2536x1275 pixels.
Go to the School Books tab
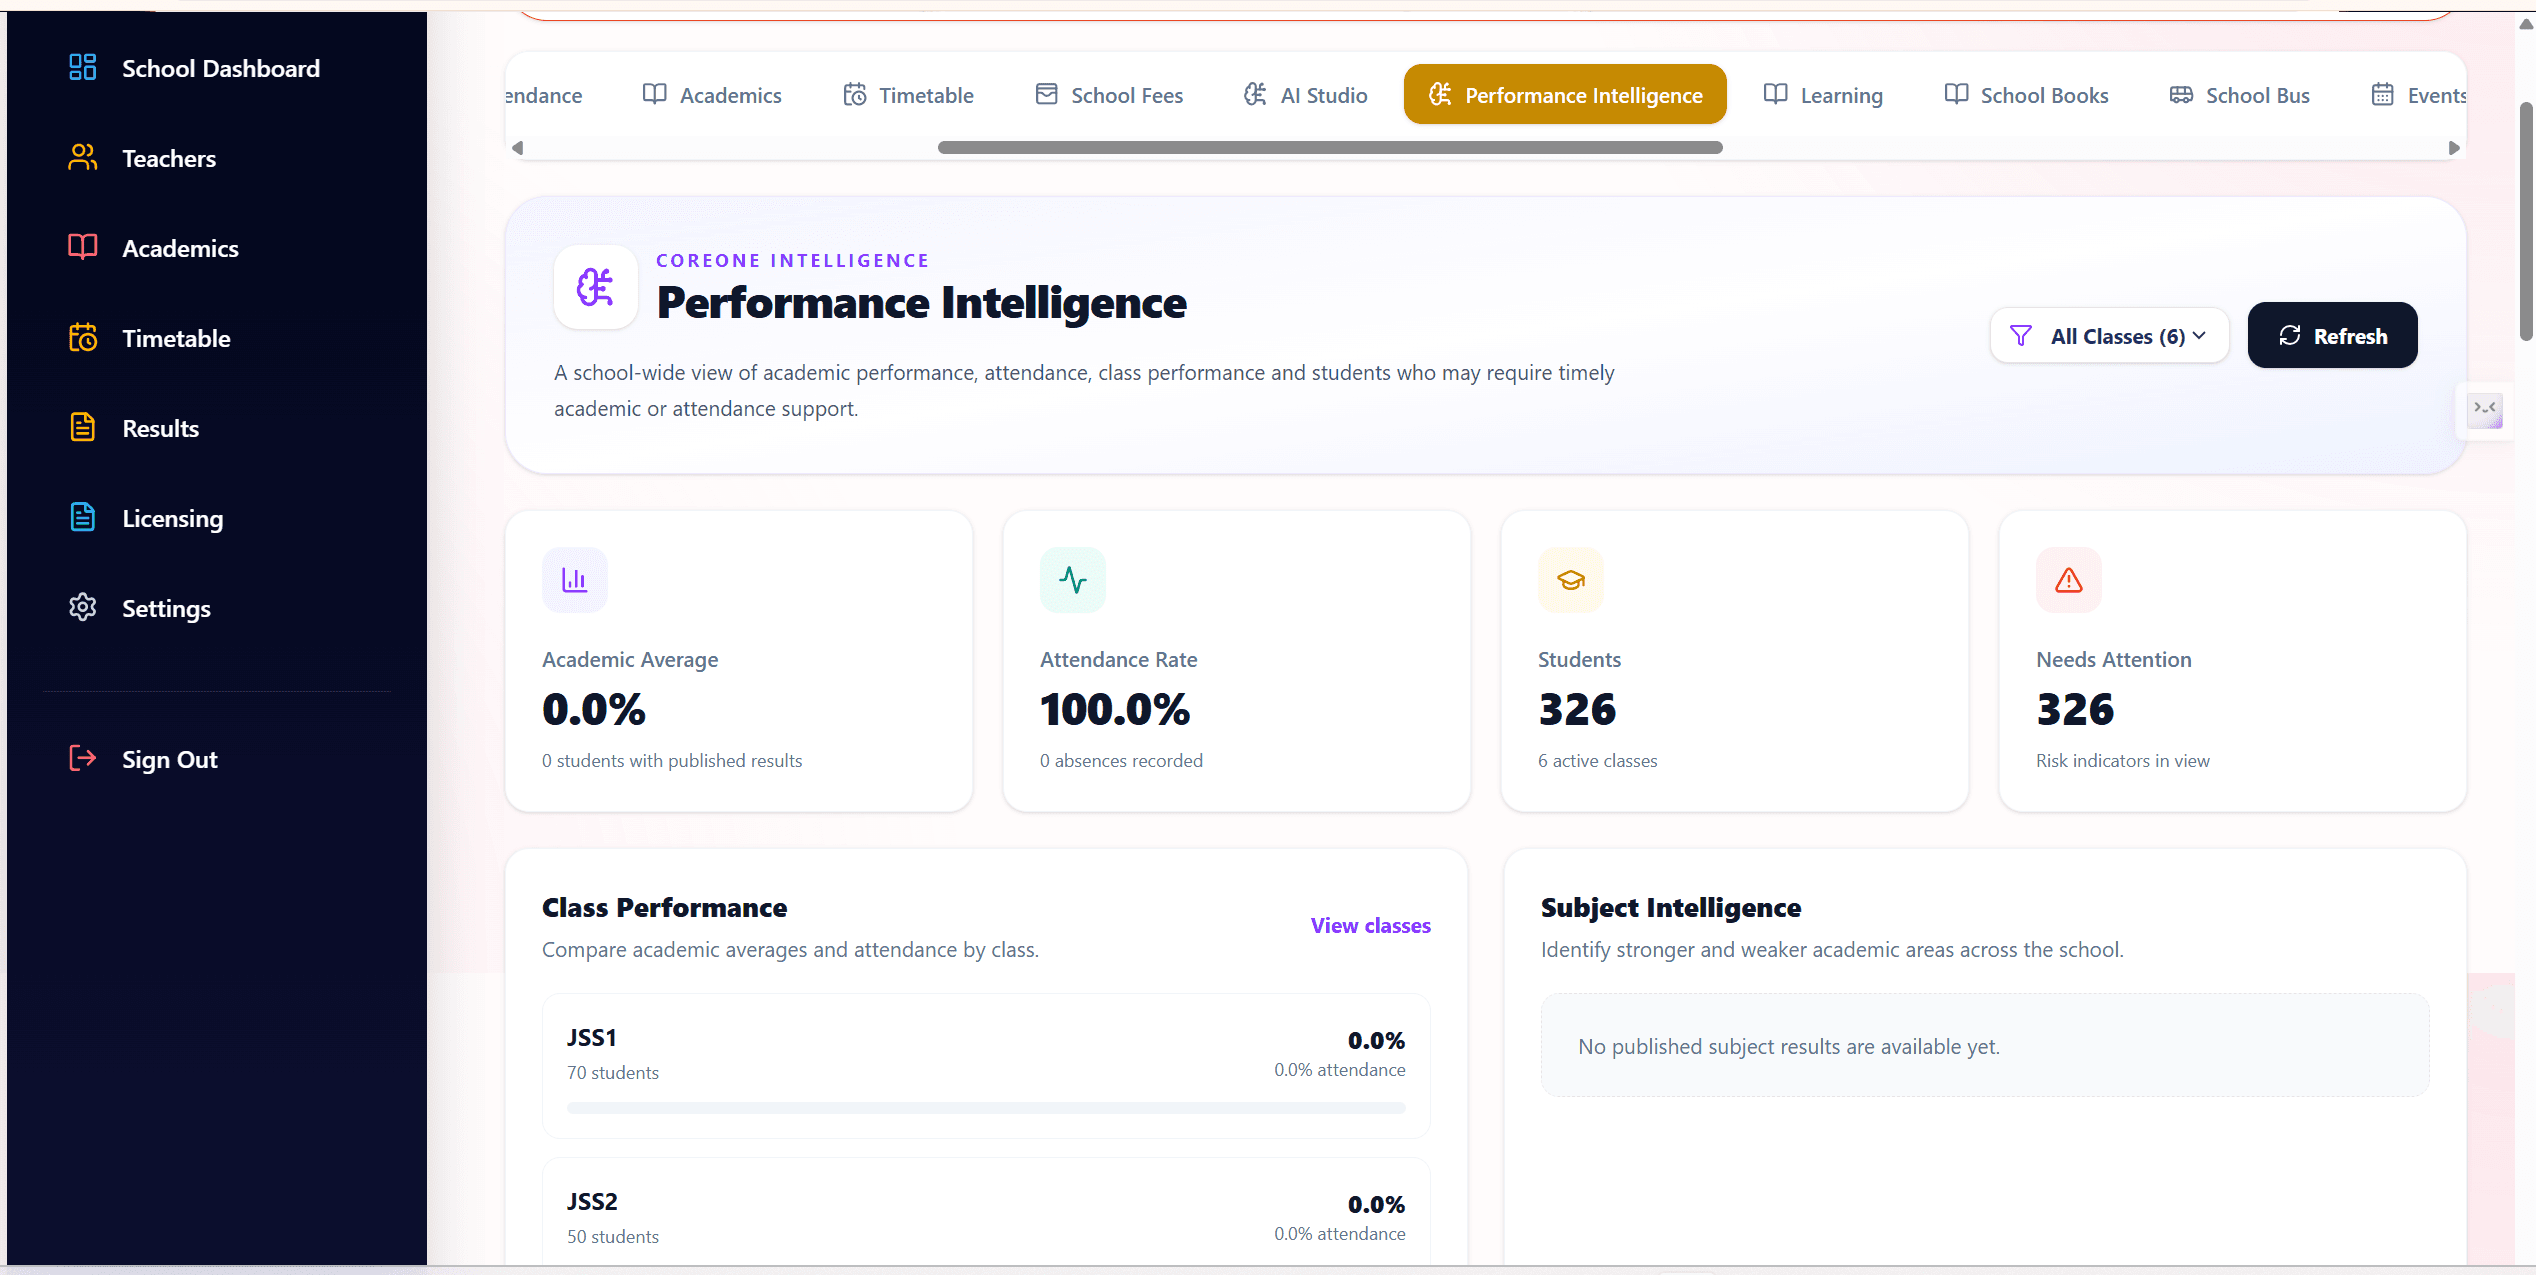coord(2027,95)
